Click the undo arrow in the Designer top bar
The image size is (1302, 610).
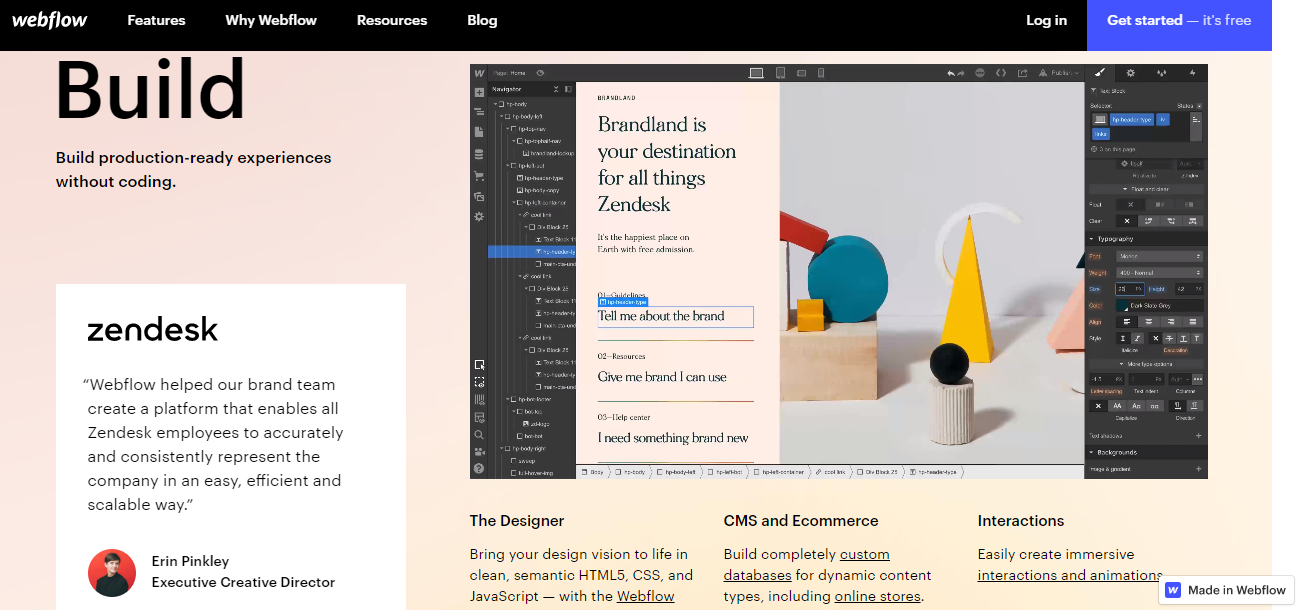951,73
